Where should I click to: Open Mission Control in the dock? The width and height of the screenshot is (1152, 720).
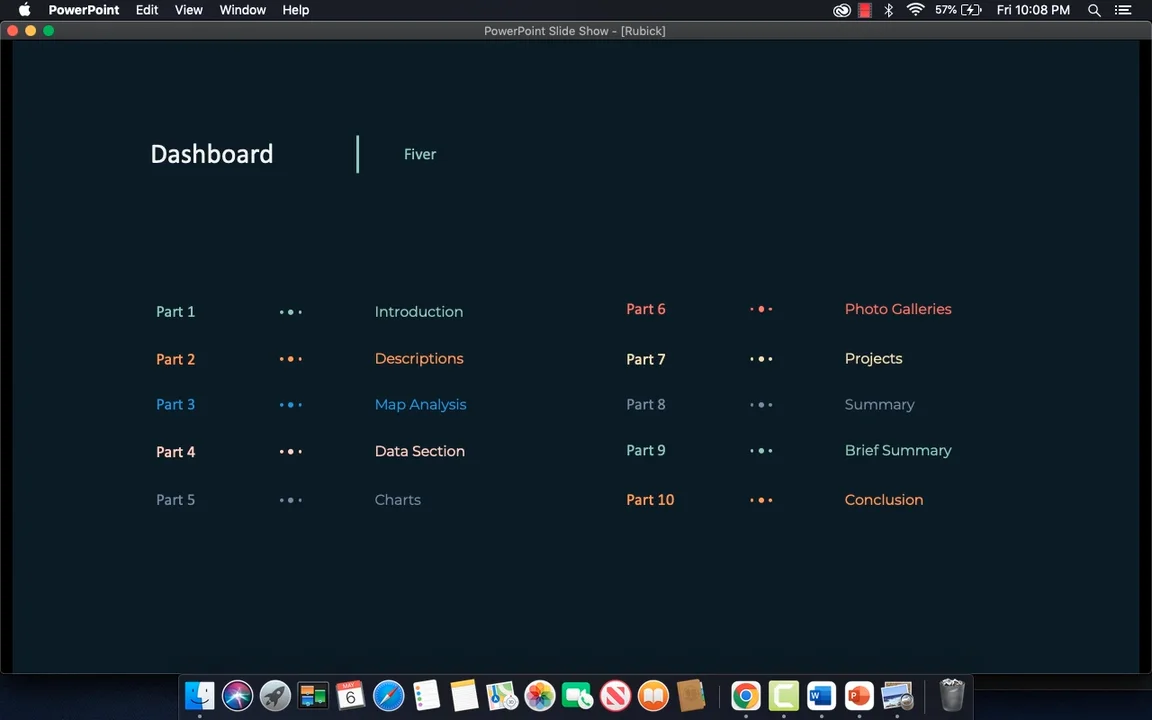coord(313,695)
